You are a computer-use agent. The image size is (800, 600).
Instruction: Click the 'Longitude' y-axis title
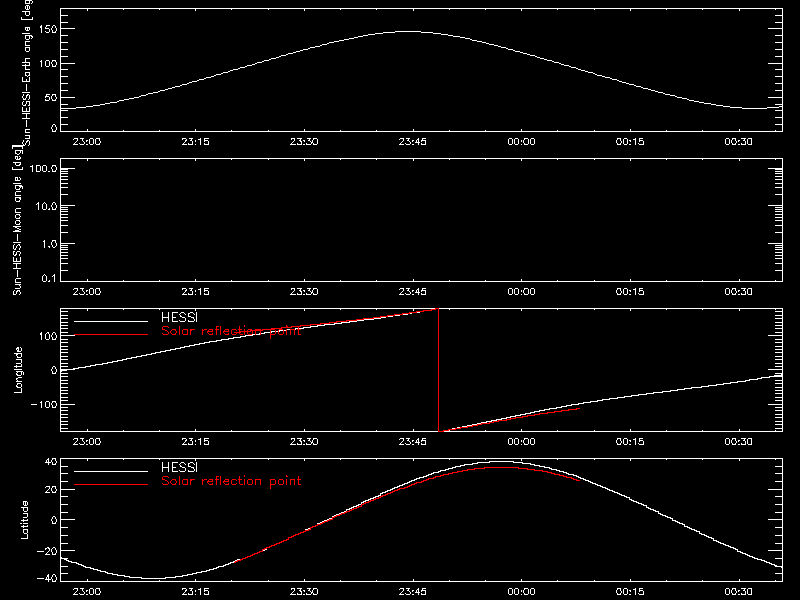pos(18,370)
